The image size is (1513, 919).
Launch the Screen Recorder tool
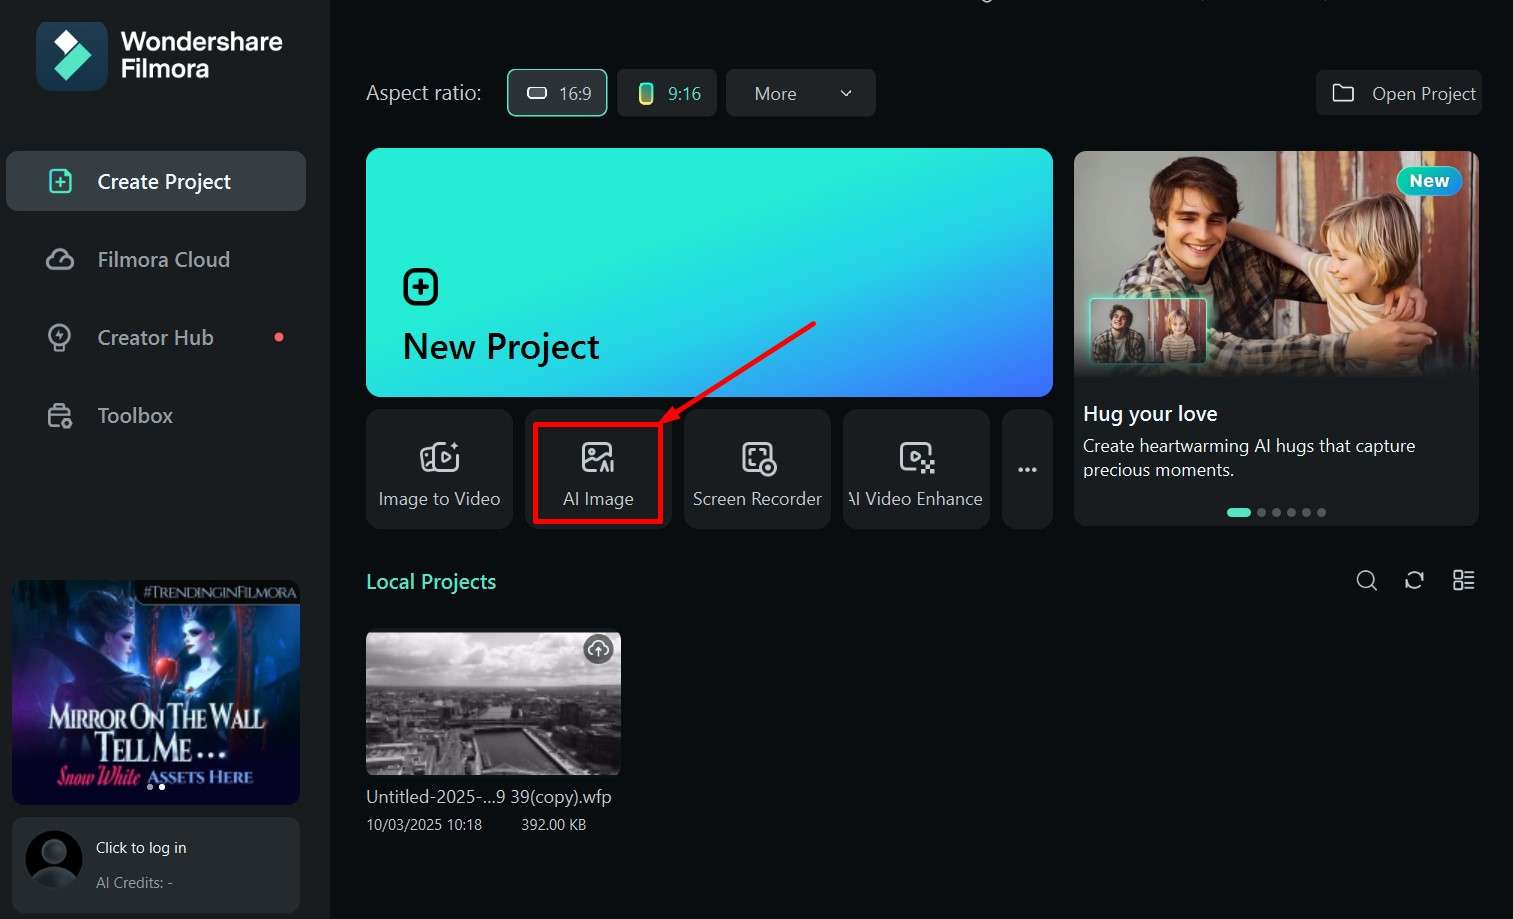pos(757,469)
